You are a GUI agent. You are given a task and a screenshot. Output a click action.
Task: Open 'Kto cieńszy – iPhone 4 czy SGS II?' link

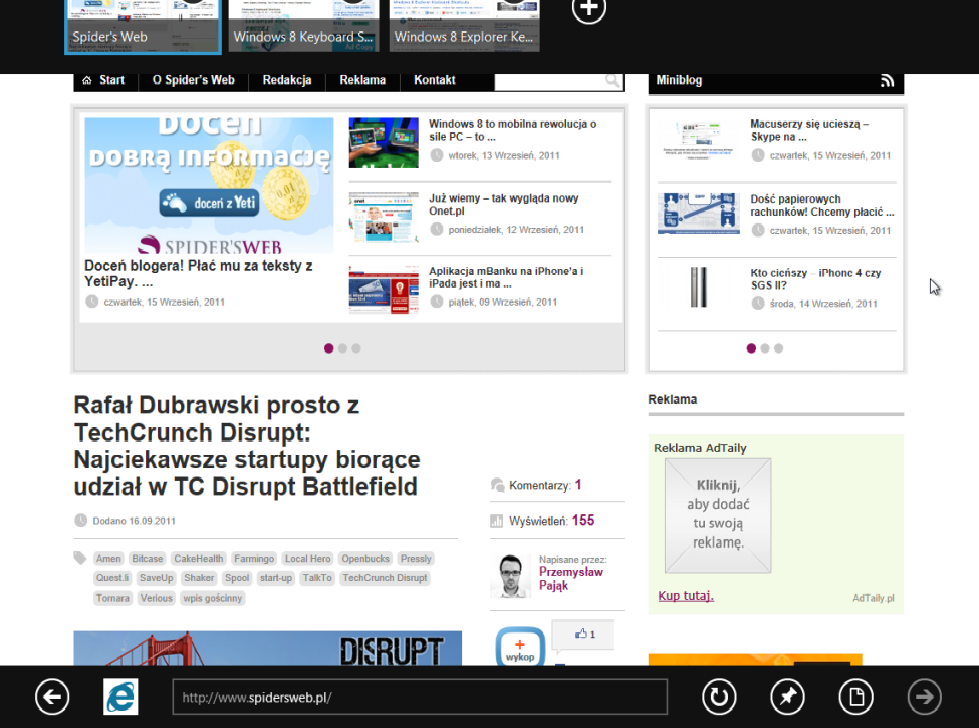pos(815,279)
